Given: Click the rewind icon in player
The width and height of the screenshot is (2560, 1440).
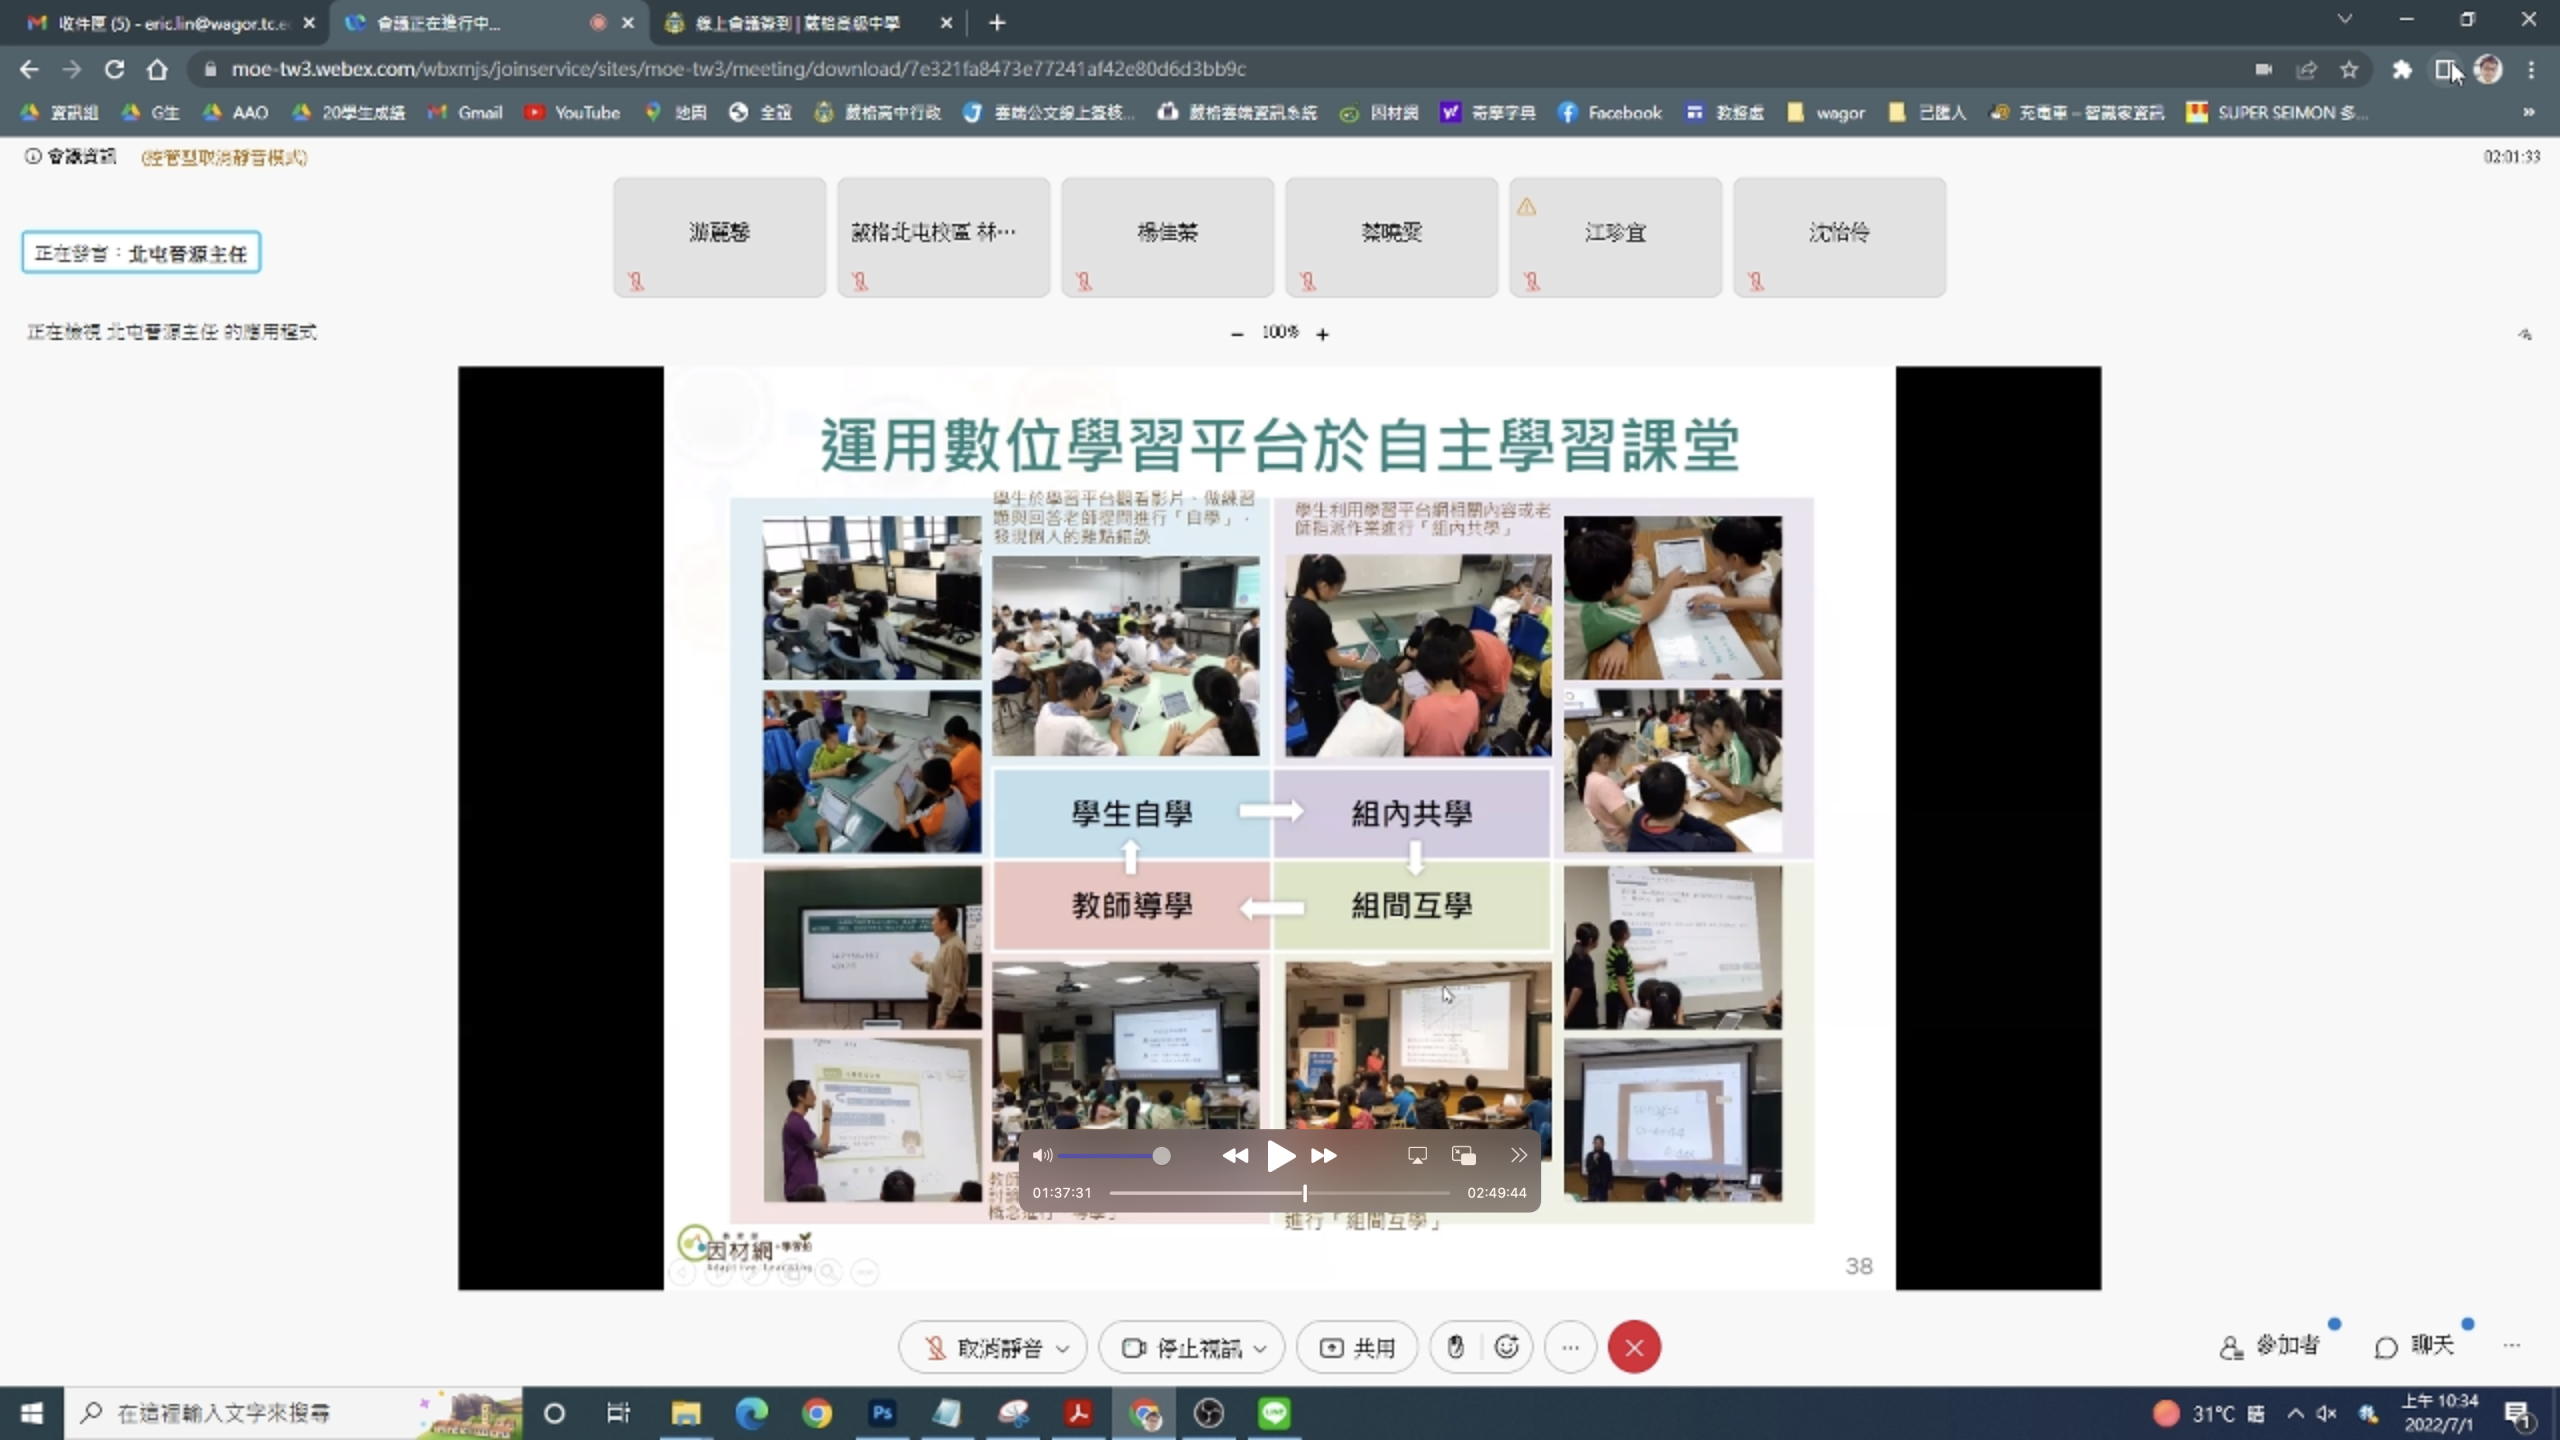Looking at the screenshot, I should pos(1235,1156).
